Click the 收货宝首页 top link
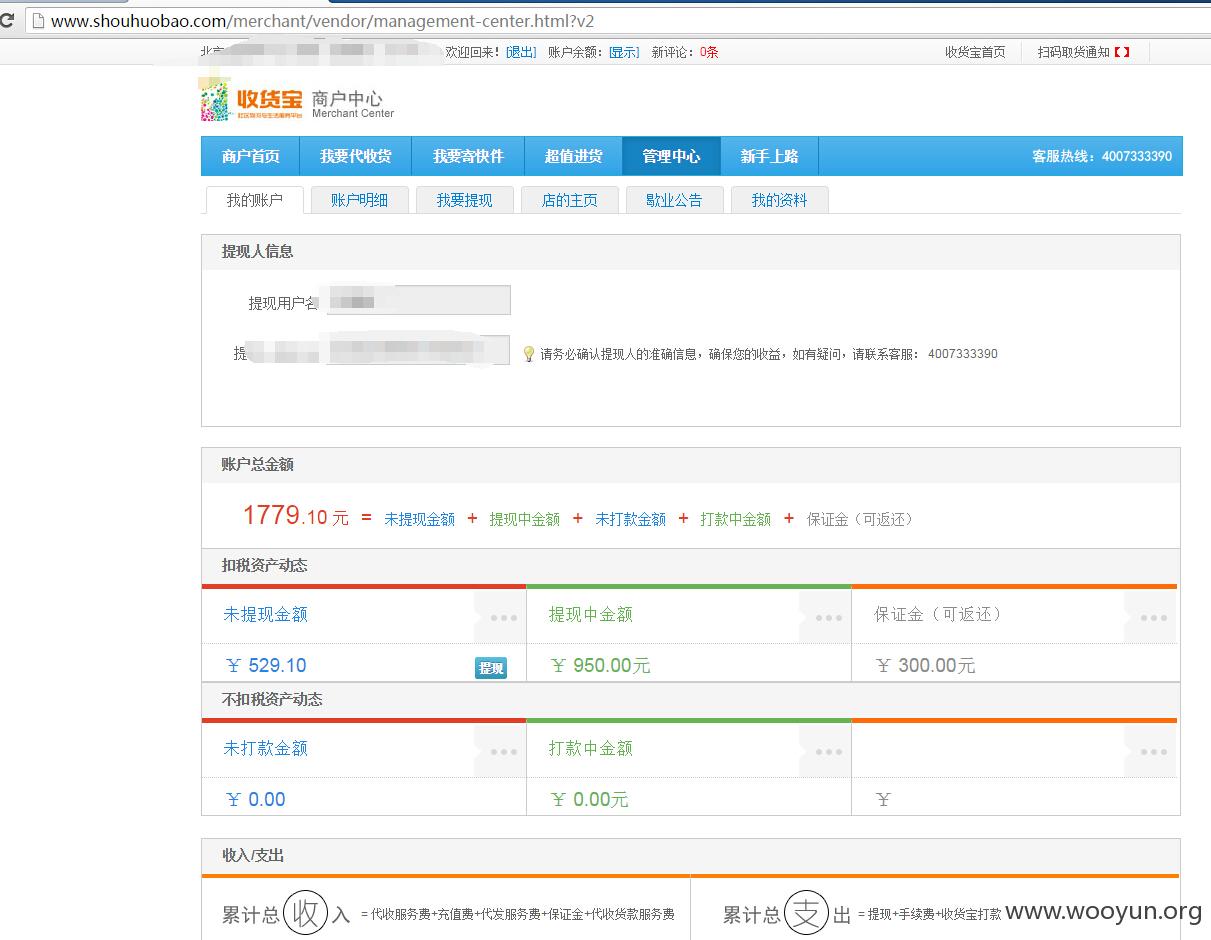Screen dimensions: 1211x940 click(975, 52)
